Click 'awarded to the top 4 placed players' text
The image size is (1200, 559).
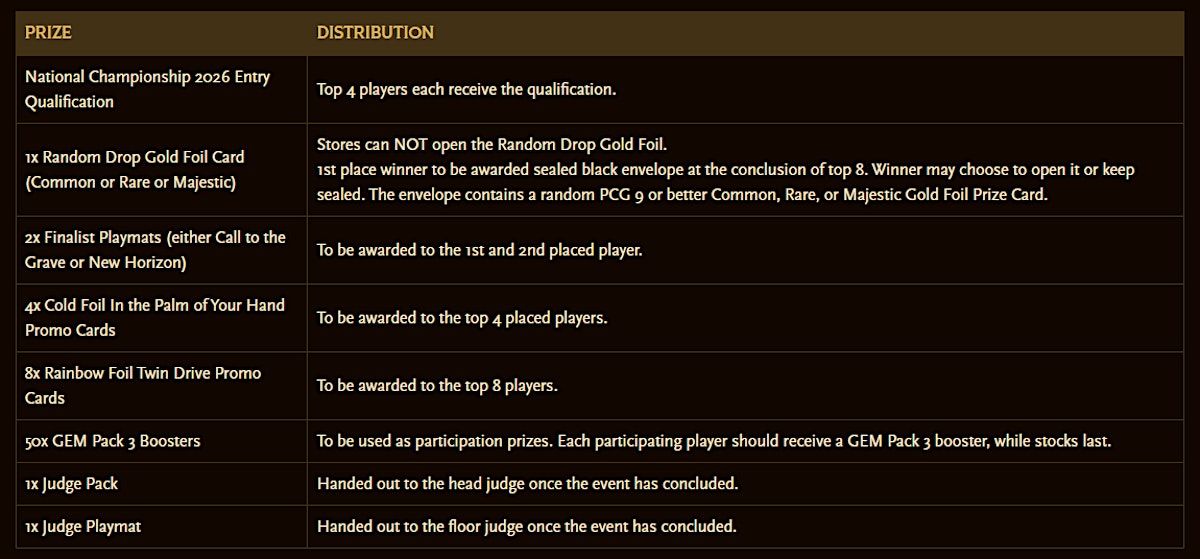(462, 318)
